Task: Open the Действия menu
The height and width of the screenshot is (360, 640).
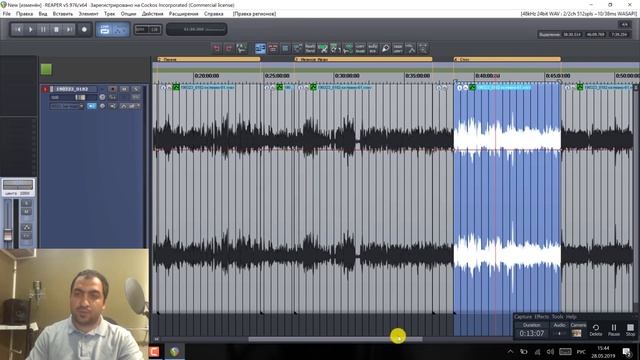Action: (x=152, y=13)
